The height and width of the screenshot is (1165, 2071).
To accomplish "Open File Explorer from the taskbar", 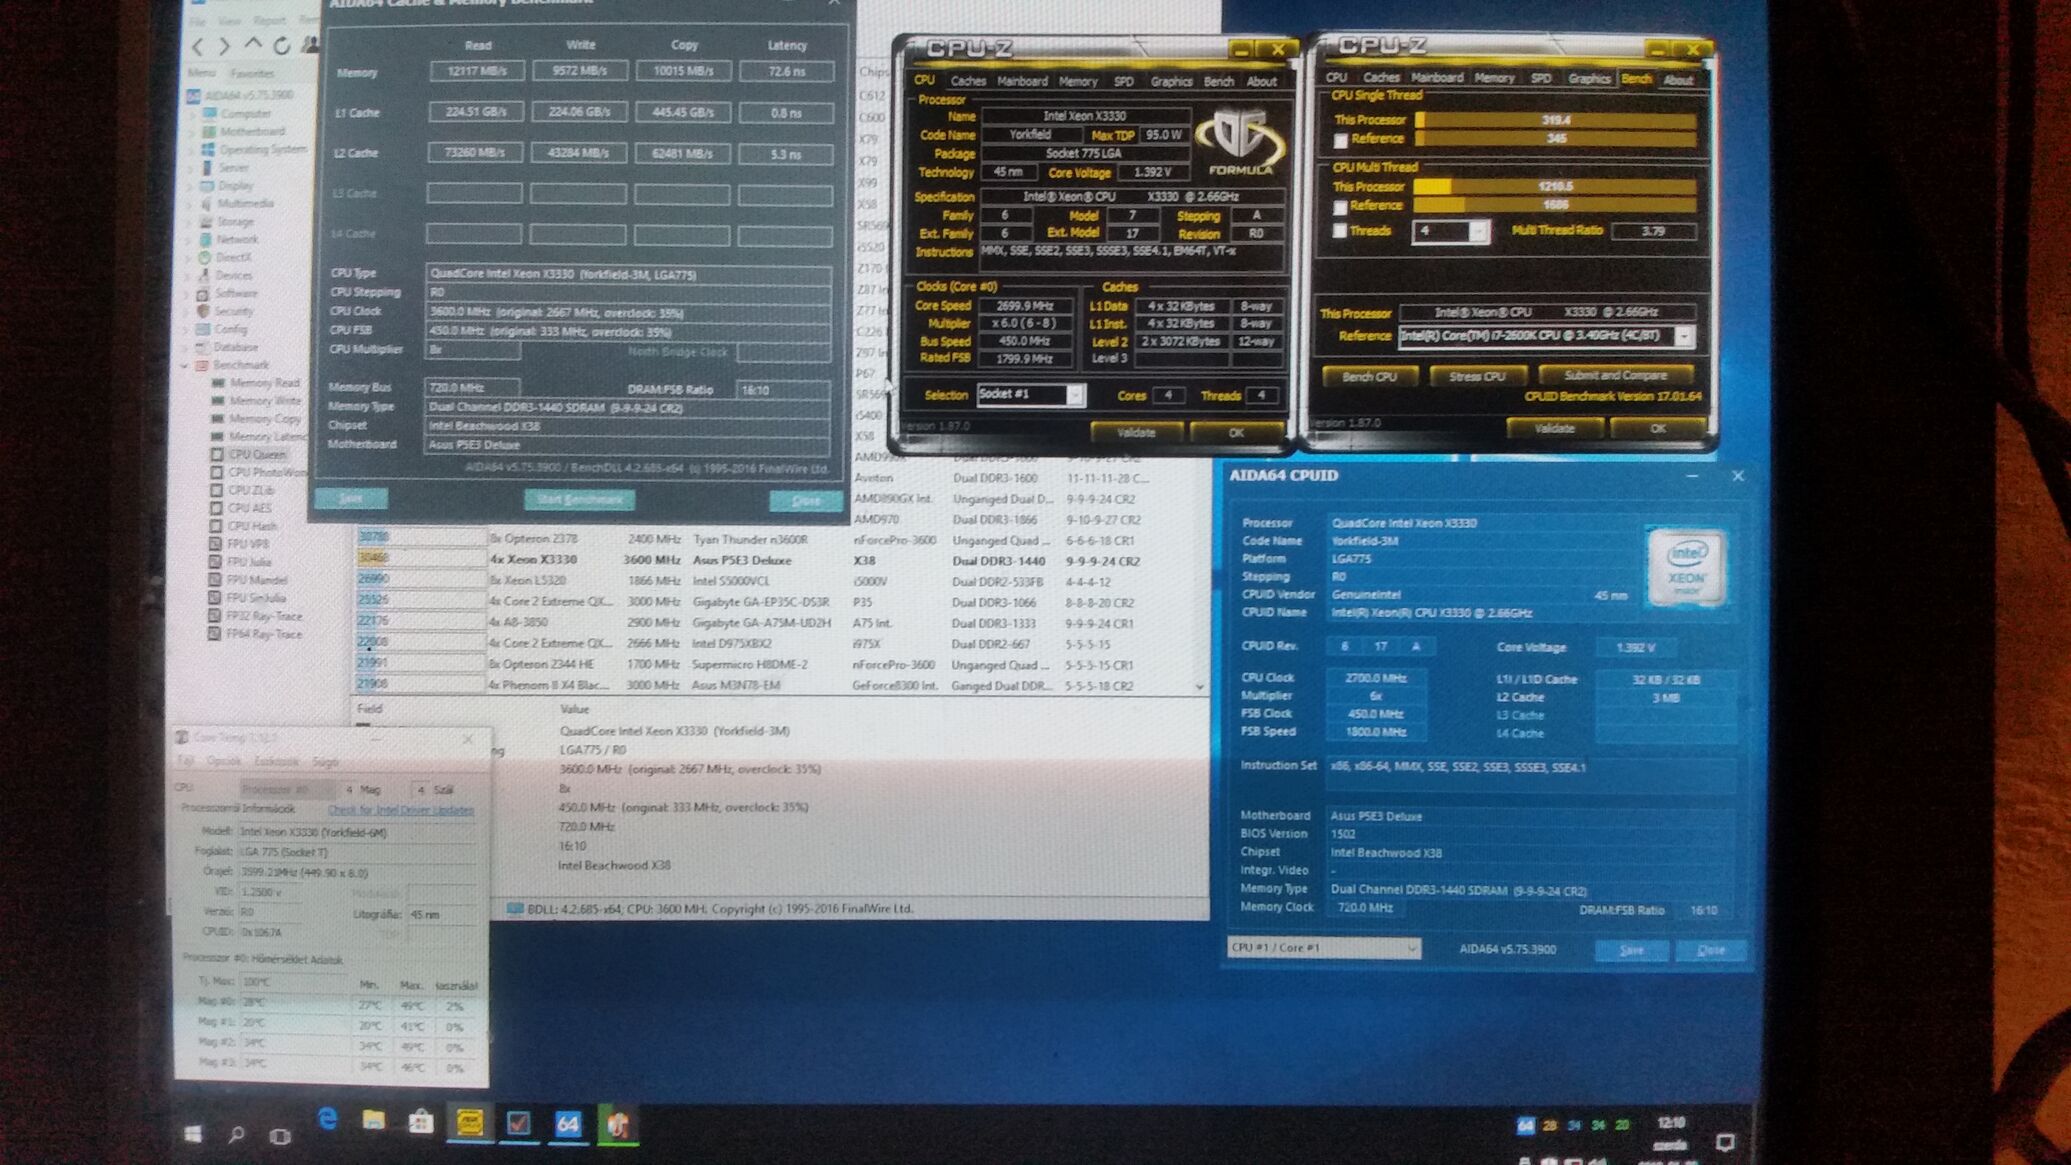I will pyautogui.click(x=373, y=1120).
